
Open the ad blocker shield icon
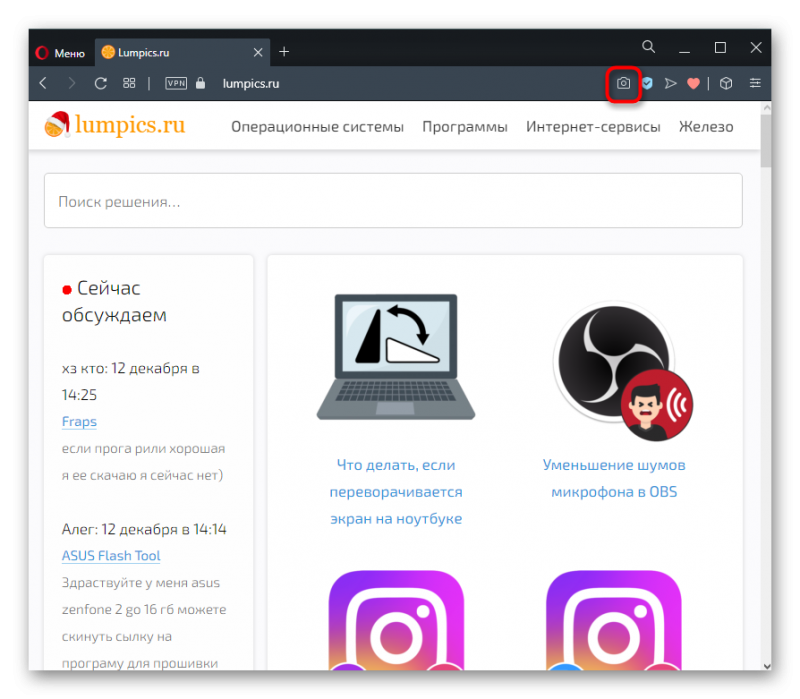pos(647,83)
